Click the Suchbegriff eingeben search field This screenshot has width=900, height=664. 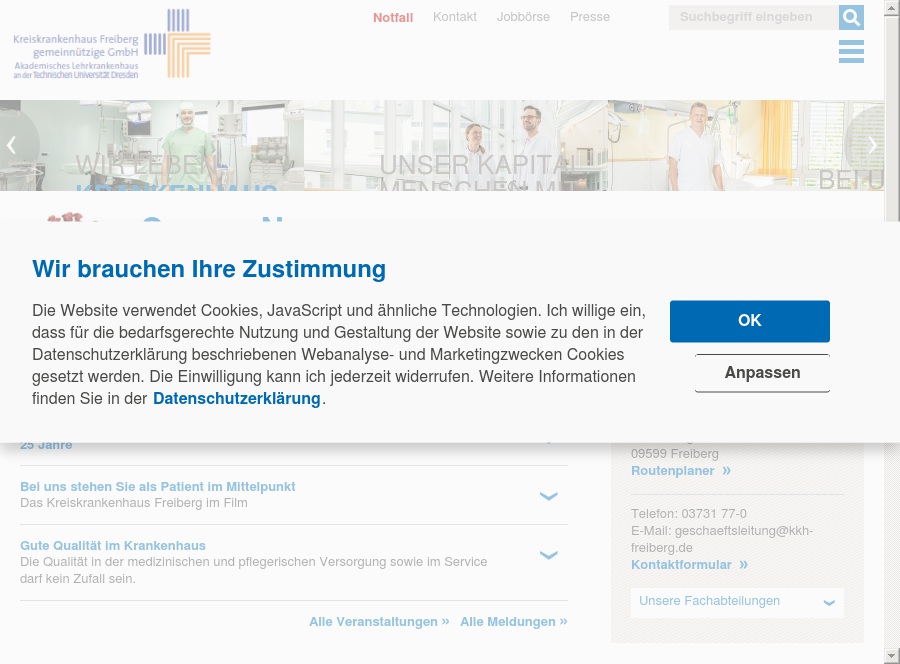pos(754,17)
